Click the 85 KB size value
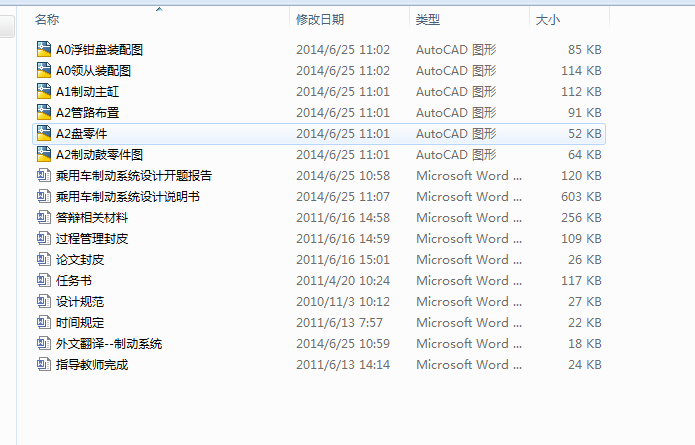 pos(585,50)
